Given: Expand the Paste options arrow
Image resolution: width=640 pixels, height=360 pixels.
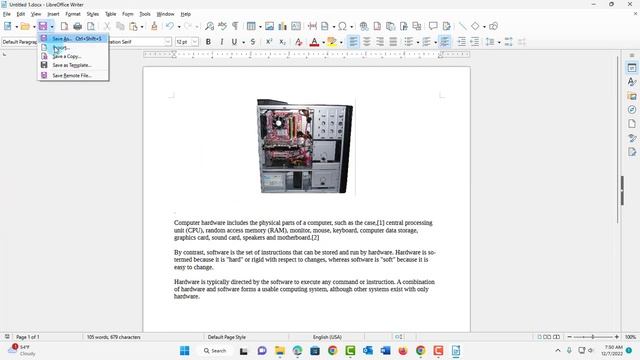Looking at the screenshot, I should (x=142, y=27).
